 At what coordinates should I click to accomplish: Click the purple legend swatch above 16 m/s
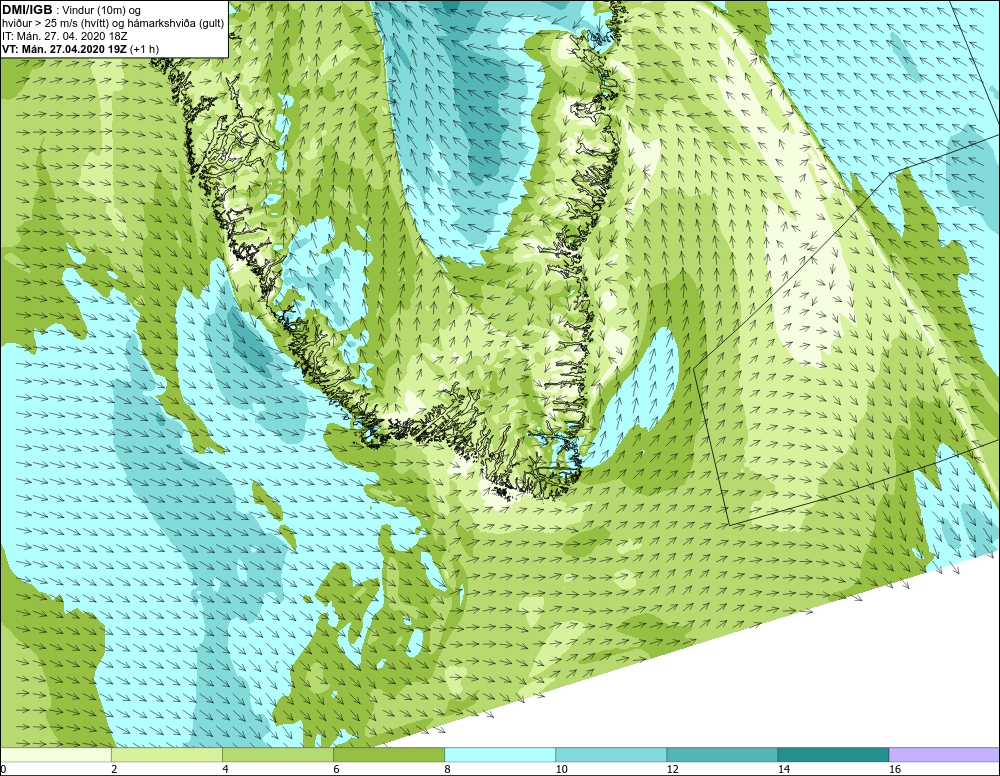pos(944,755)
